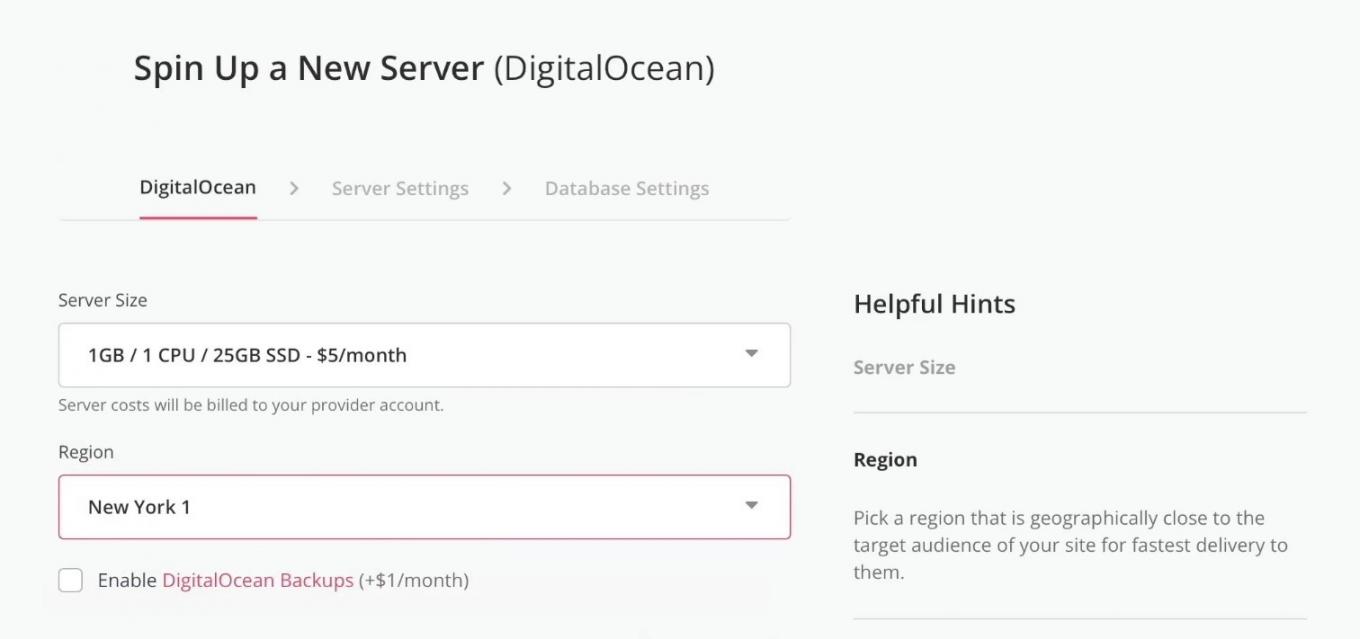Click the "Enable" label beside the backups checkbox

pyautogui.click(x=127, y=580)
